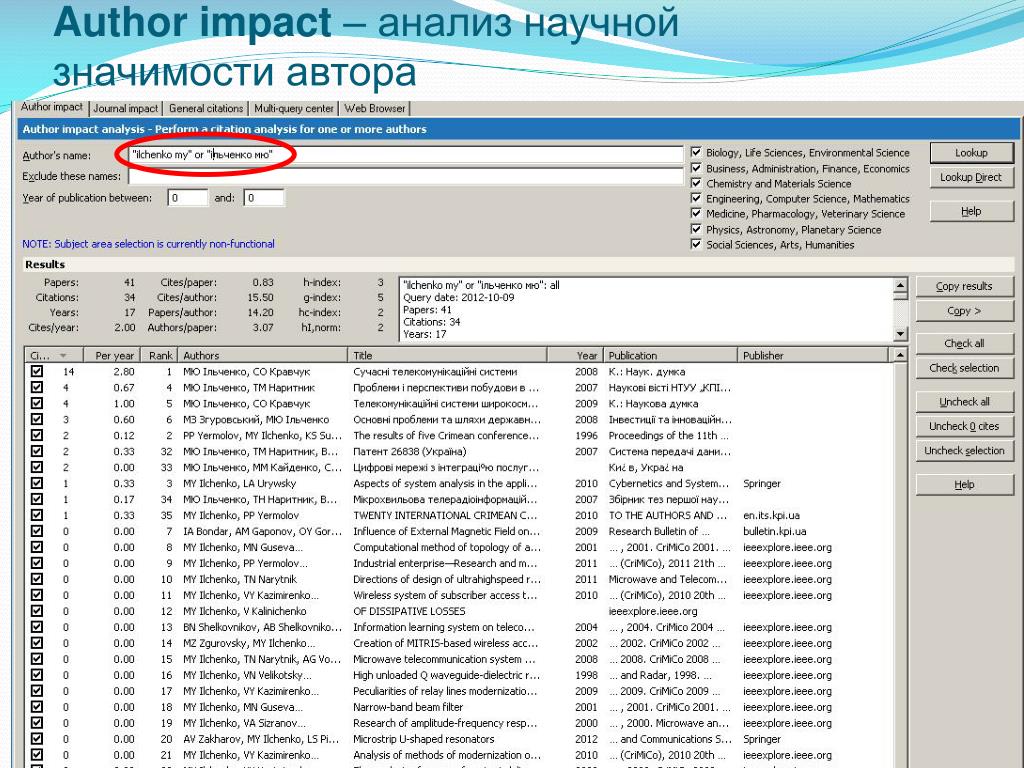Uncheck the row with 14 cites
The image size is (1024, 768).
[x=37, y=372]
